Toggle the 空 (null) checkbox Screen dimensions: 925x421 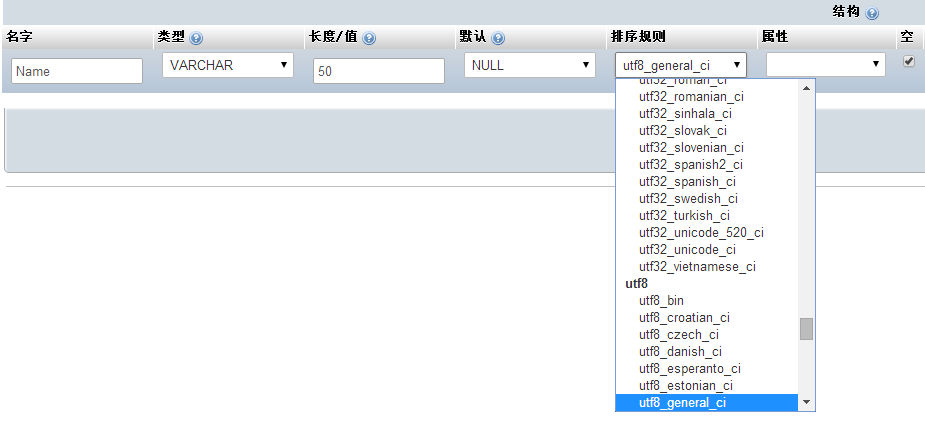pos(909,61)
